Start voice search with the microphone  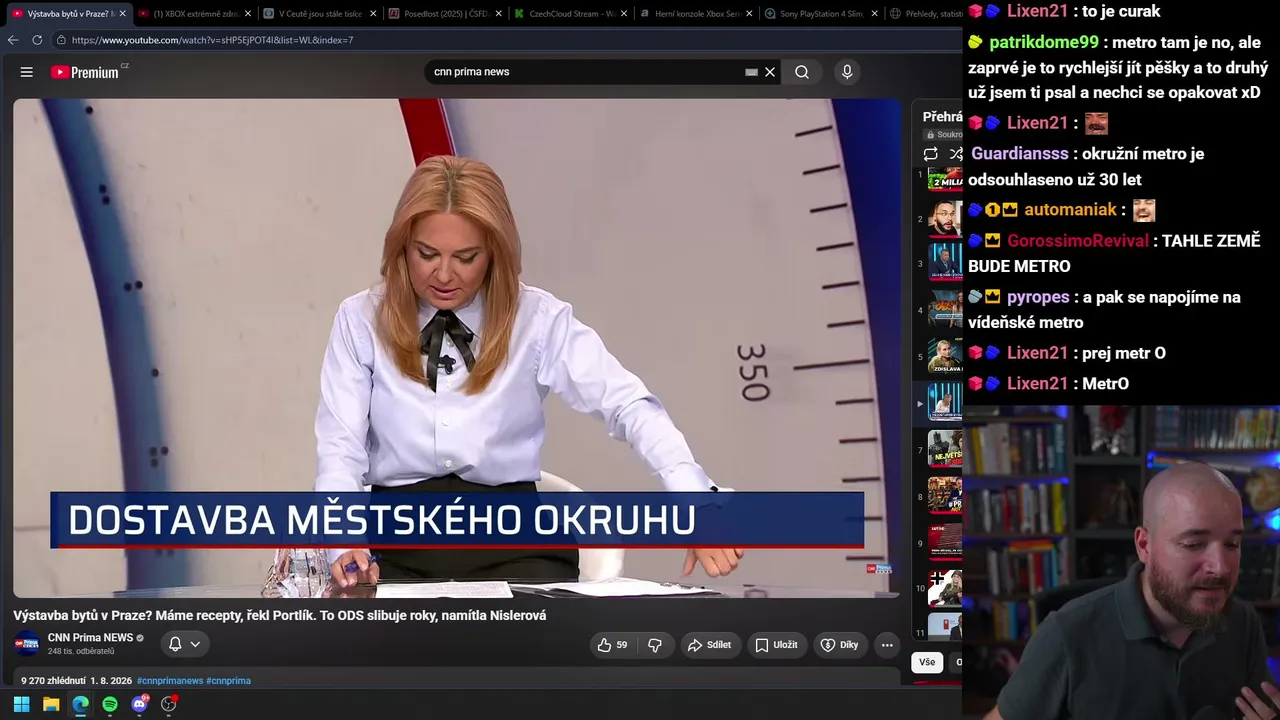click(x=847, y=72)
